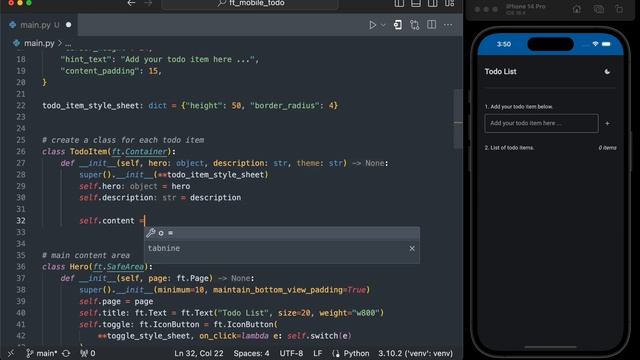Click the Todo List title in the app
The image size is (640, 360).
[x=500, y=71]
